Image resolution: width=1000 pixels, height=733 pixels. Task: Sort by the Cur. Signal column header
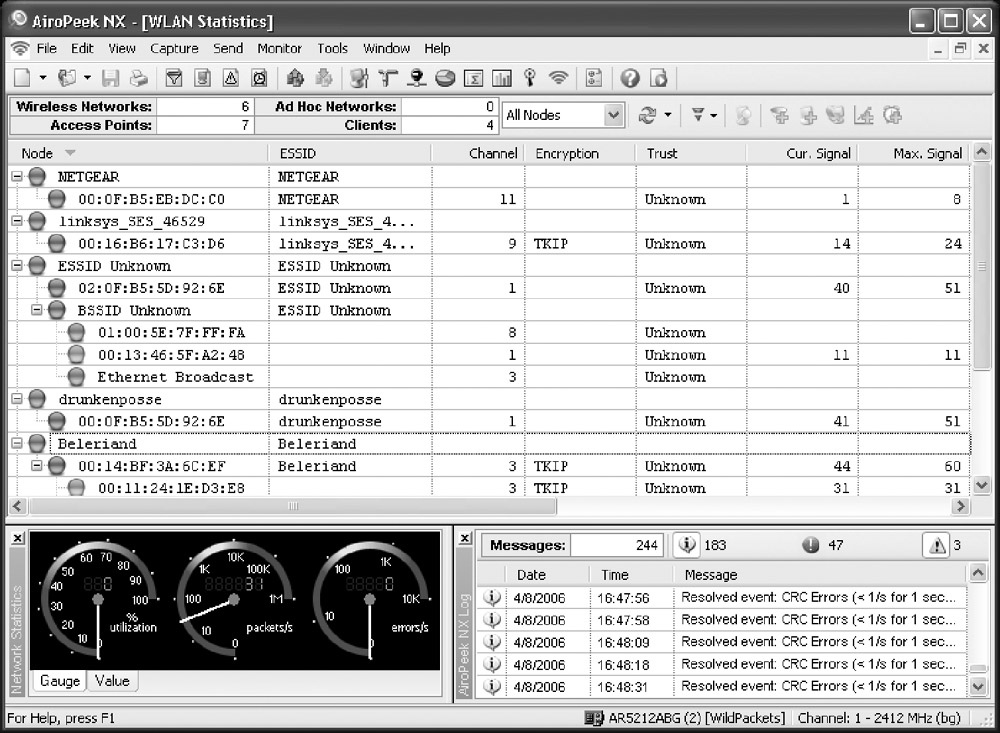pos(802,153)
